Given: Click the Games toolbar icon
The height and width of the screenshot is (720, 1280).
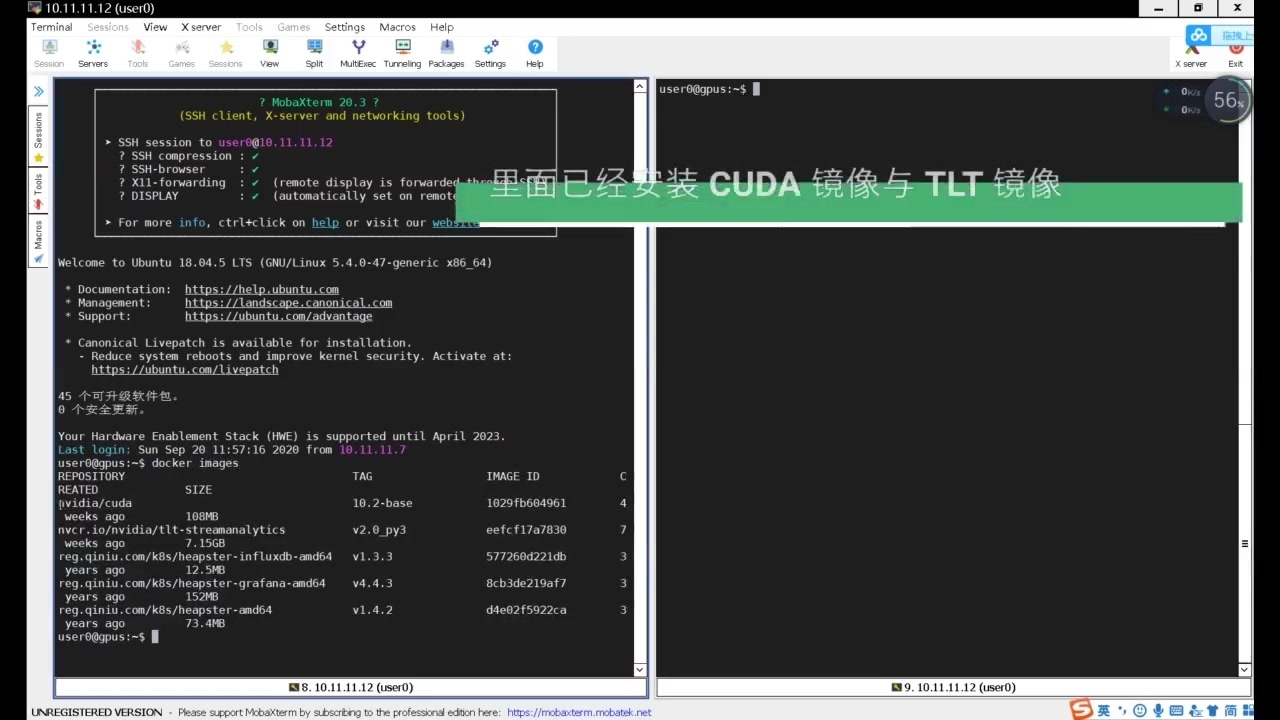Looking at the screenshot, I should pyautogui.click(x=182, y=54).
